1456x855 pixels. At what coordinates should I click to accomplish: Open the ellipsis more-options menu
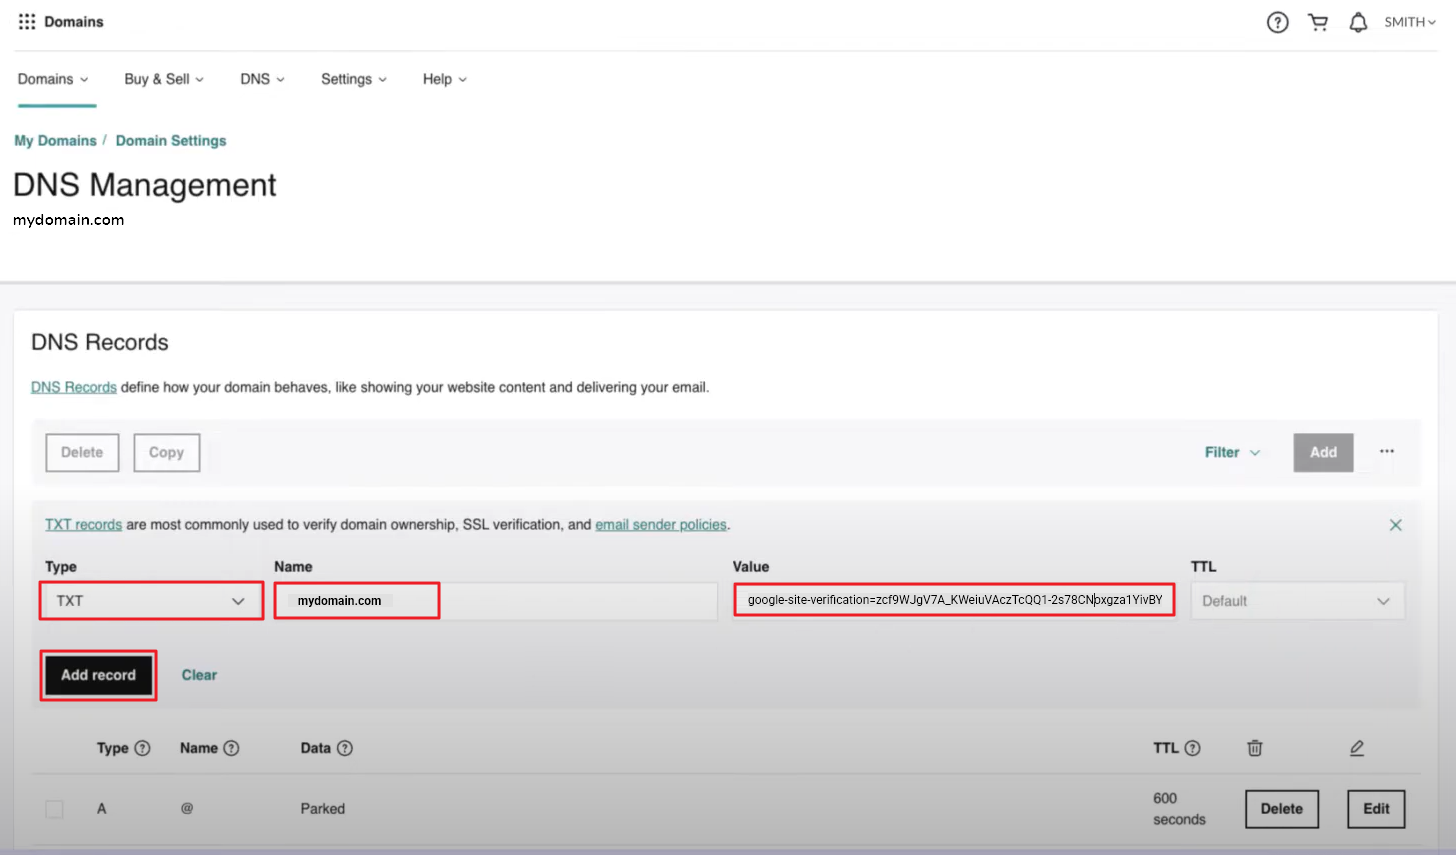[x=1386, y=451]
